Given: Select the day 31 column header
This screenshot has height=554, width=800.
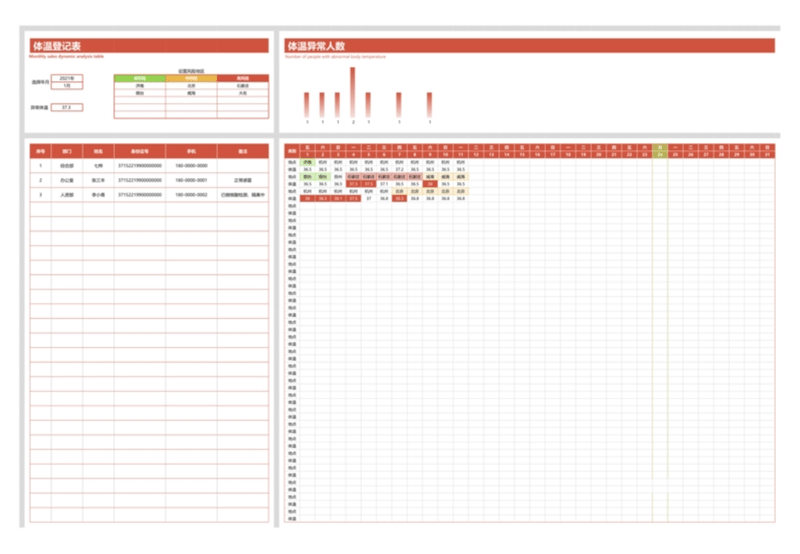Looking at the screenshot, I should 766,155.
